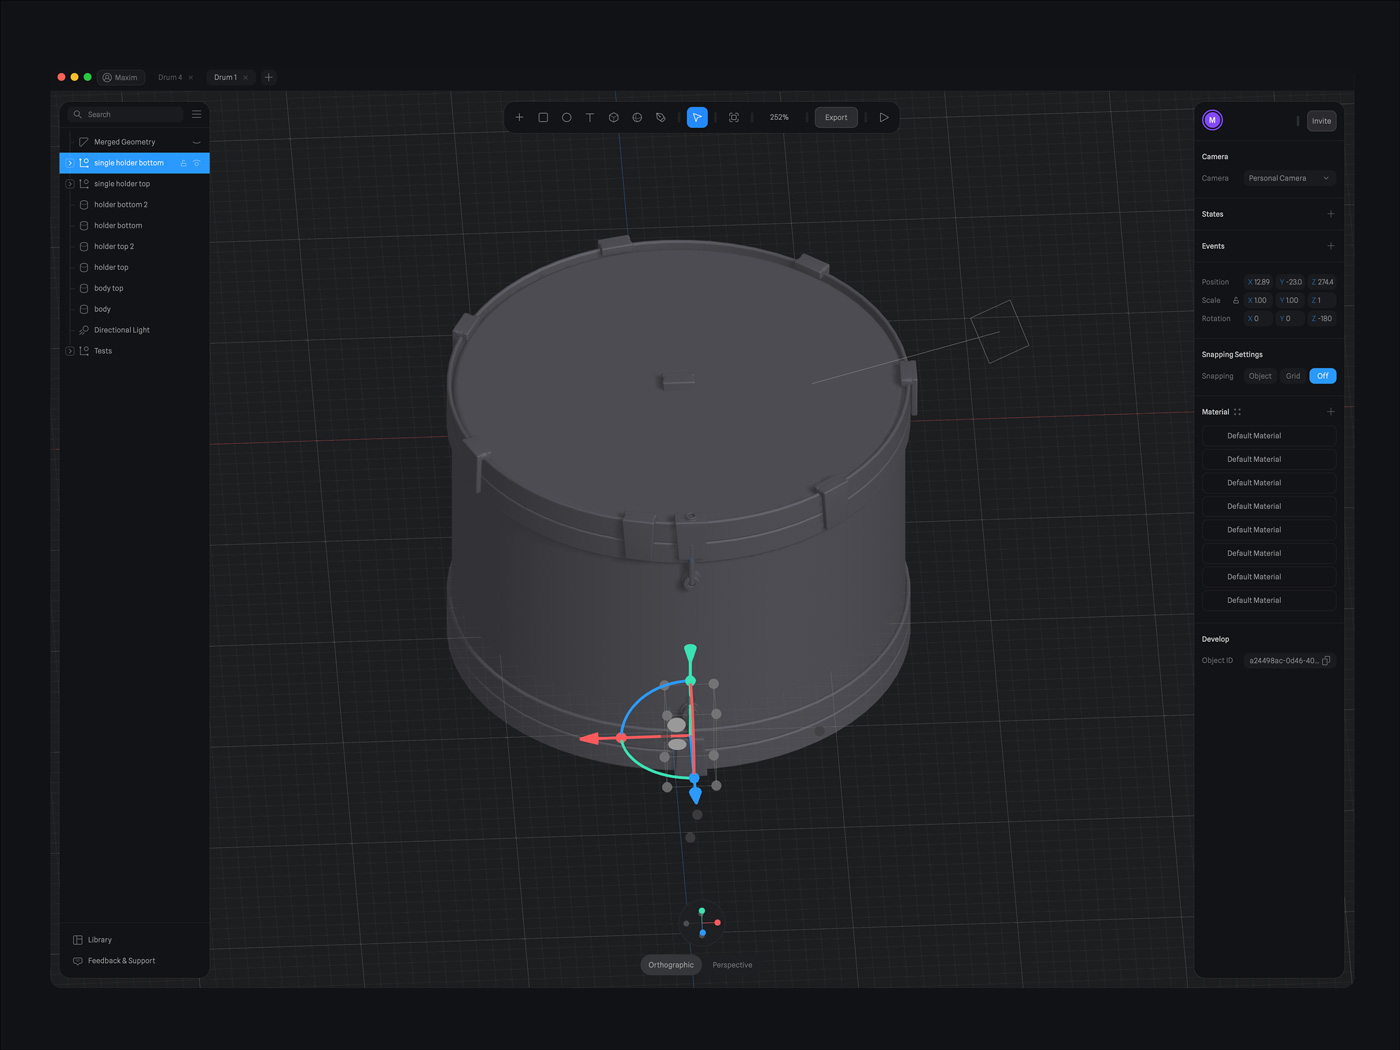Unlock the single holder bottom layer
This screenshot has width=1400, height=1050.
click(x=183, y=162)
